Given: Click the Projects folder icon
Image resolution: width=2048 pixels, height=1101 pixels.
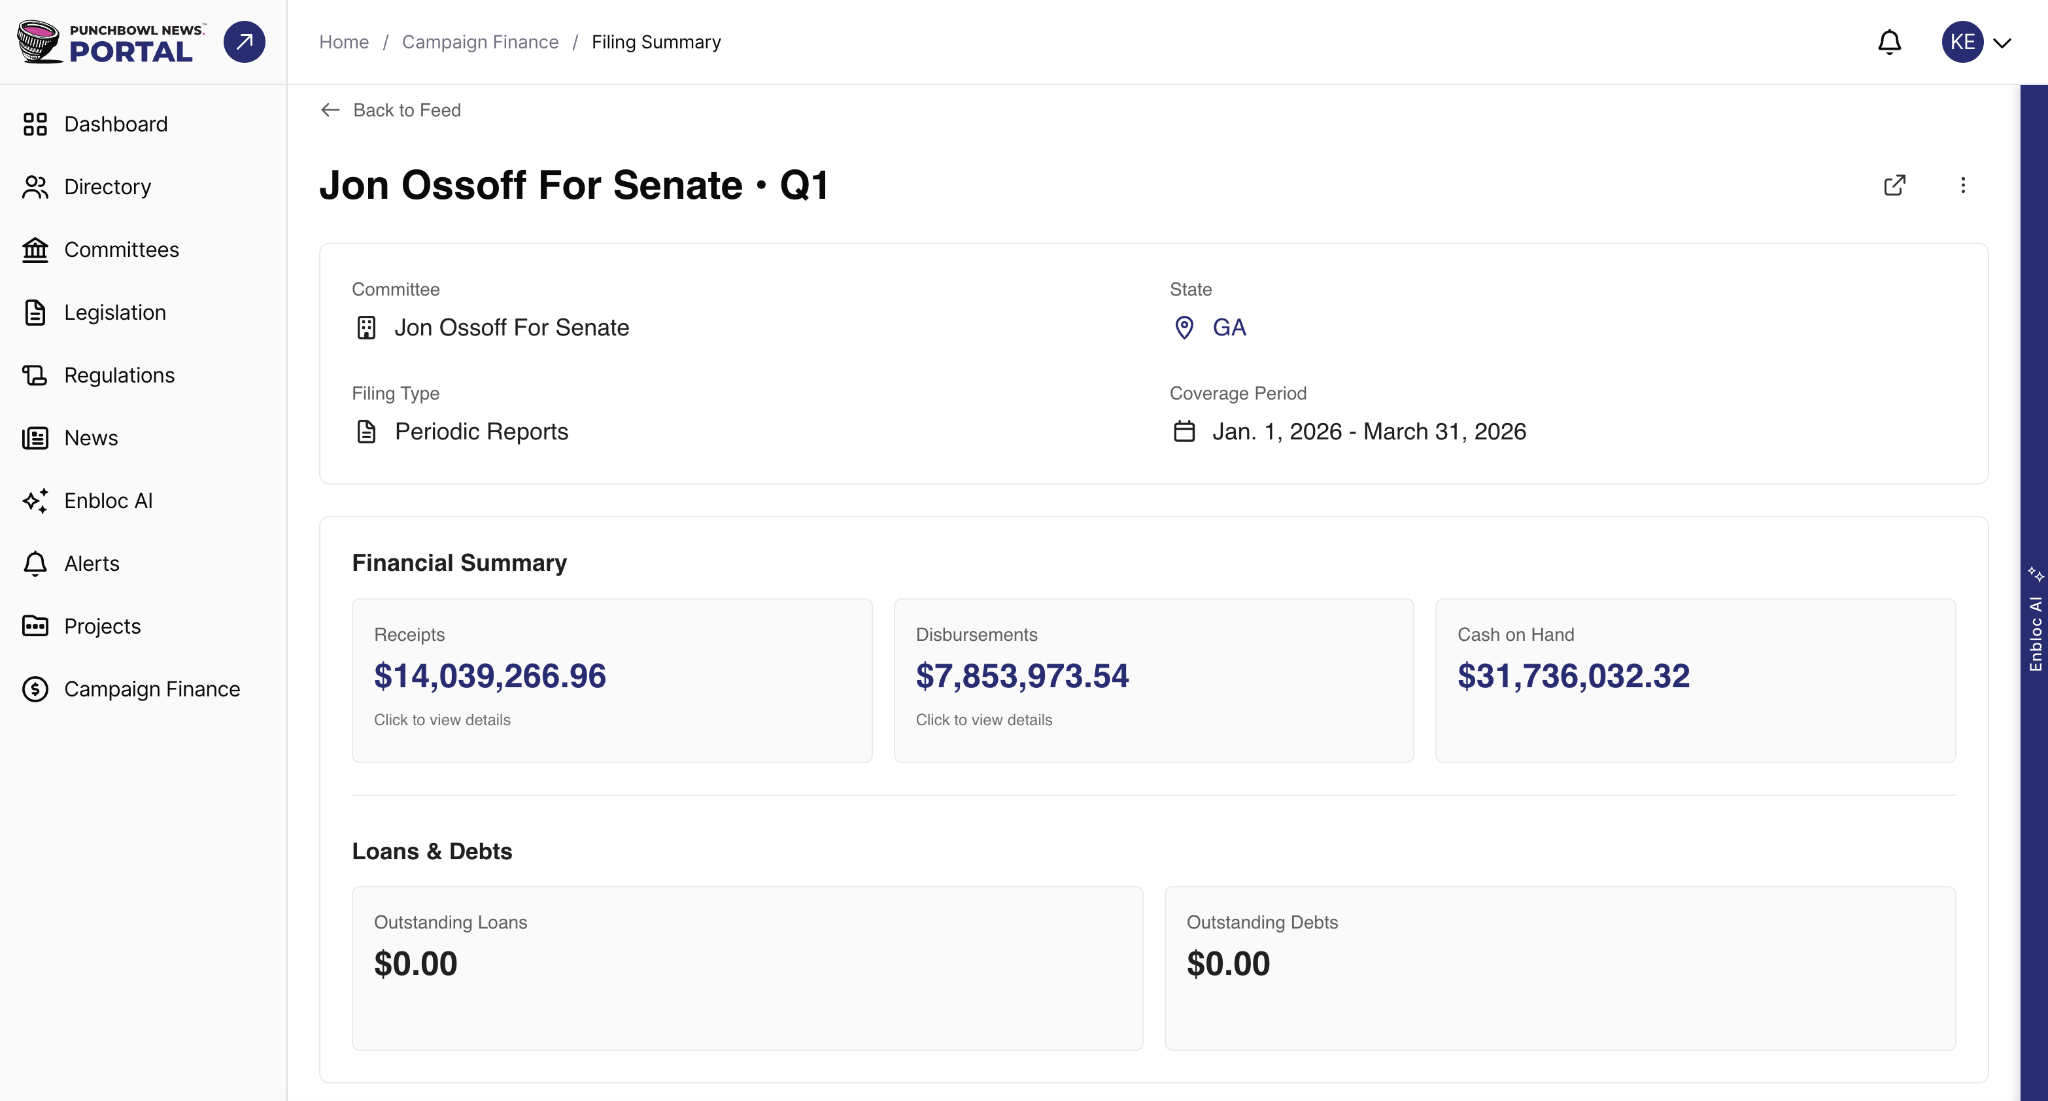Looking at the screenshot, I should point(35,626).
